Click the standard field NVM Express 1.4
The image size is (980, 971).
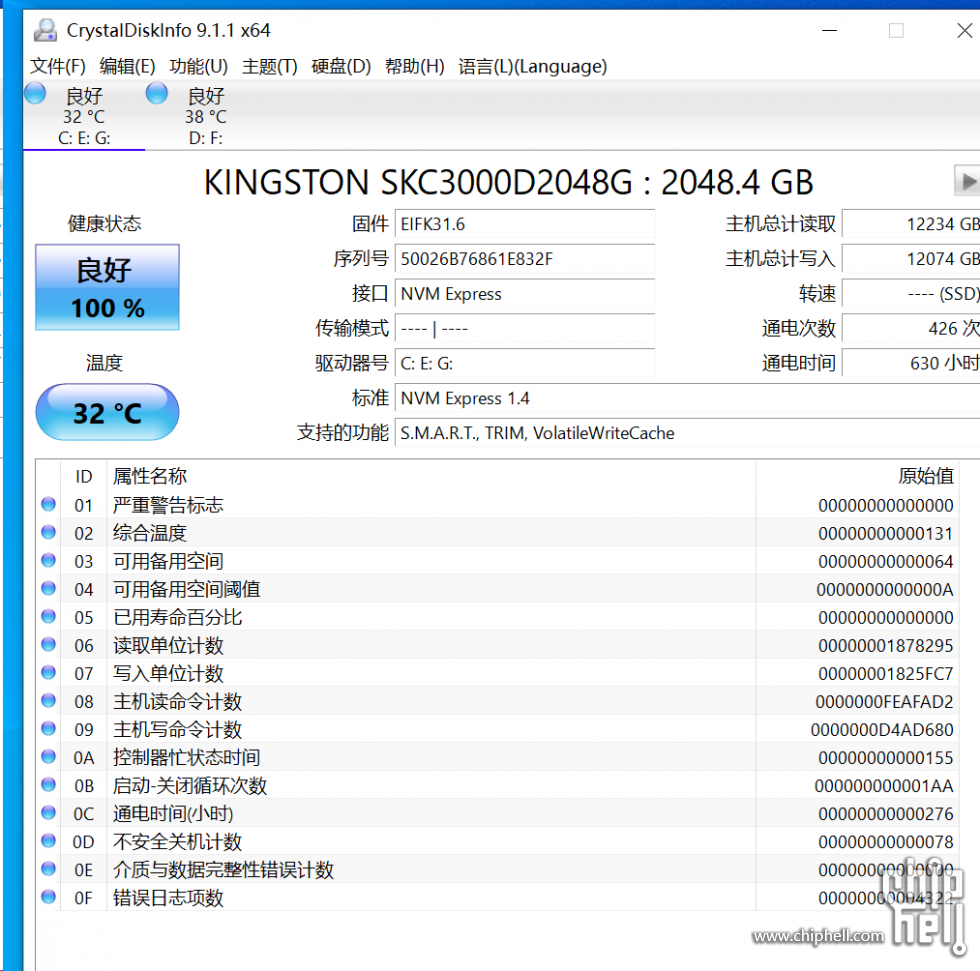[x=688, y=398]
